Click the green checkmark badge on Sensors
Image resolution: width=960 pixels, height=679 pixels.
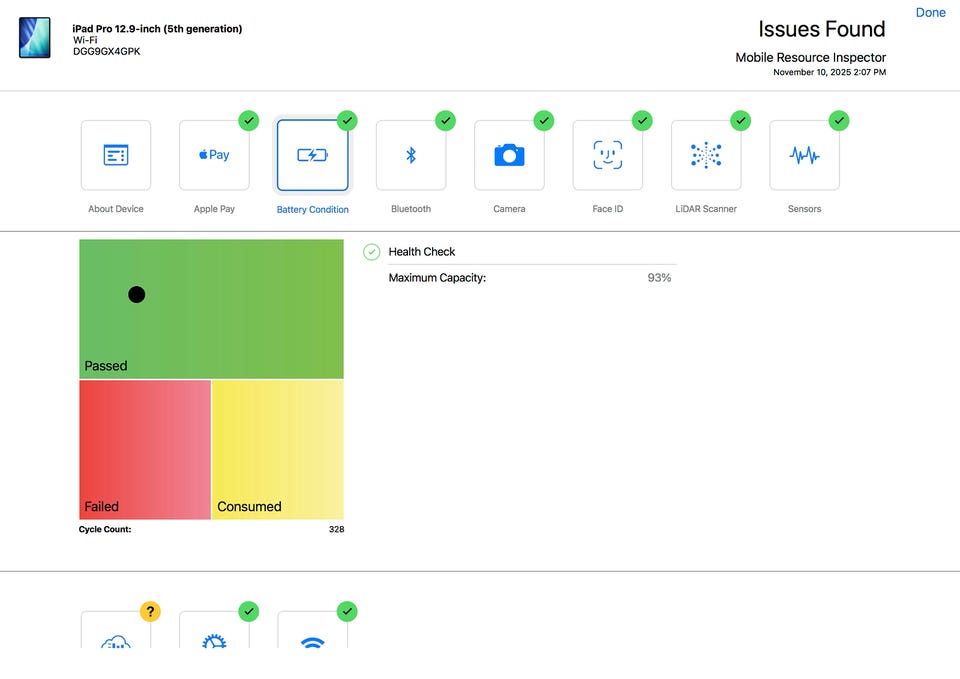click(839, 121)
